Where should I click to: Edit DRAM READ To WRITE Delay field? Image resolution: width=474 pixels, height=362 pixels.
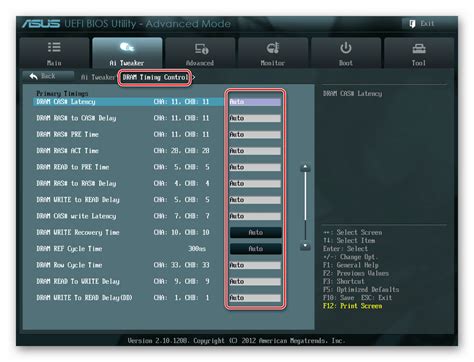(x=255, y=282)
